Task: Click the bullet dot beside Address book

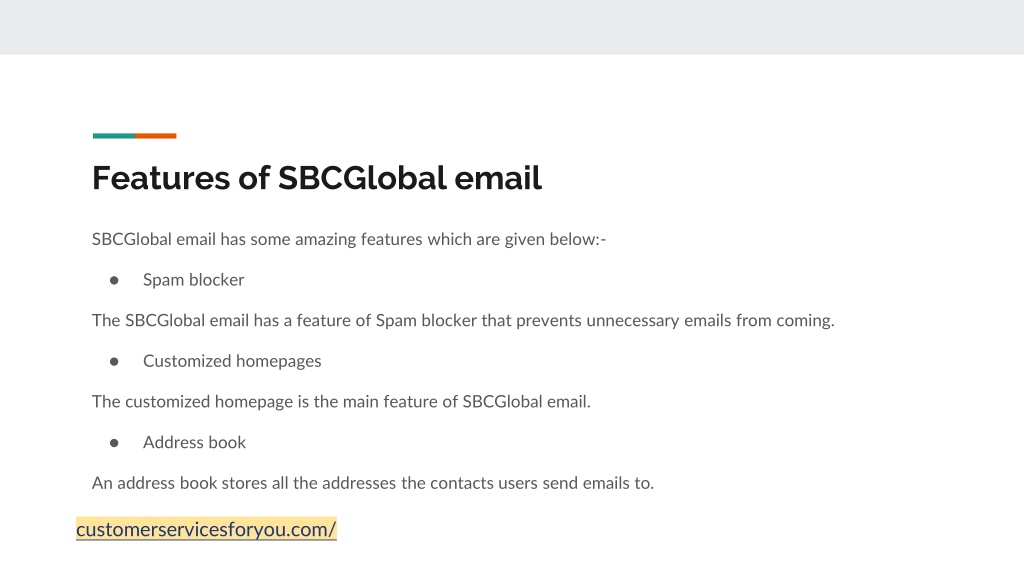Action: coord(114,443)
